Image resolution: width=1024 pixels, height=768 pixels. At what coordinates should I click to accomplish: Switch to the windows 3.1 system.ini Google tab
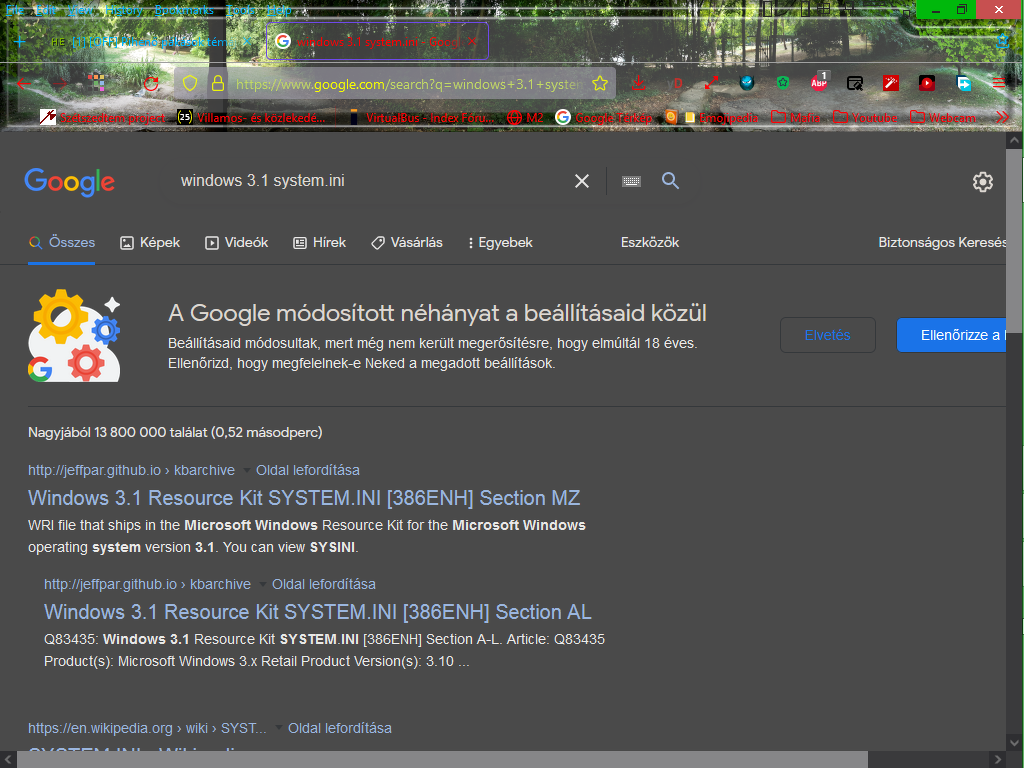[x=377, y=42]
